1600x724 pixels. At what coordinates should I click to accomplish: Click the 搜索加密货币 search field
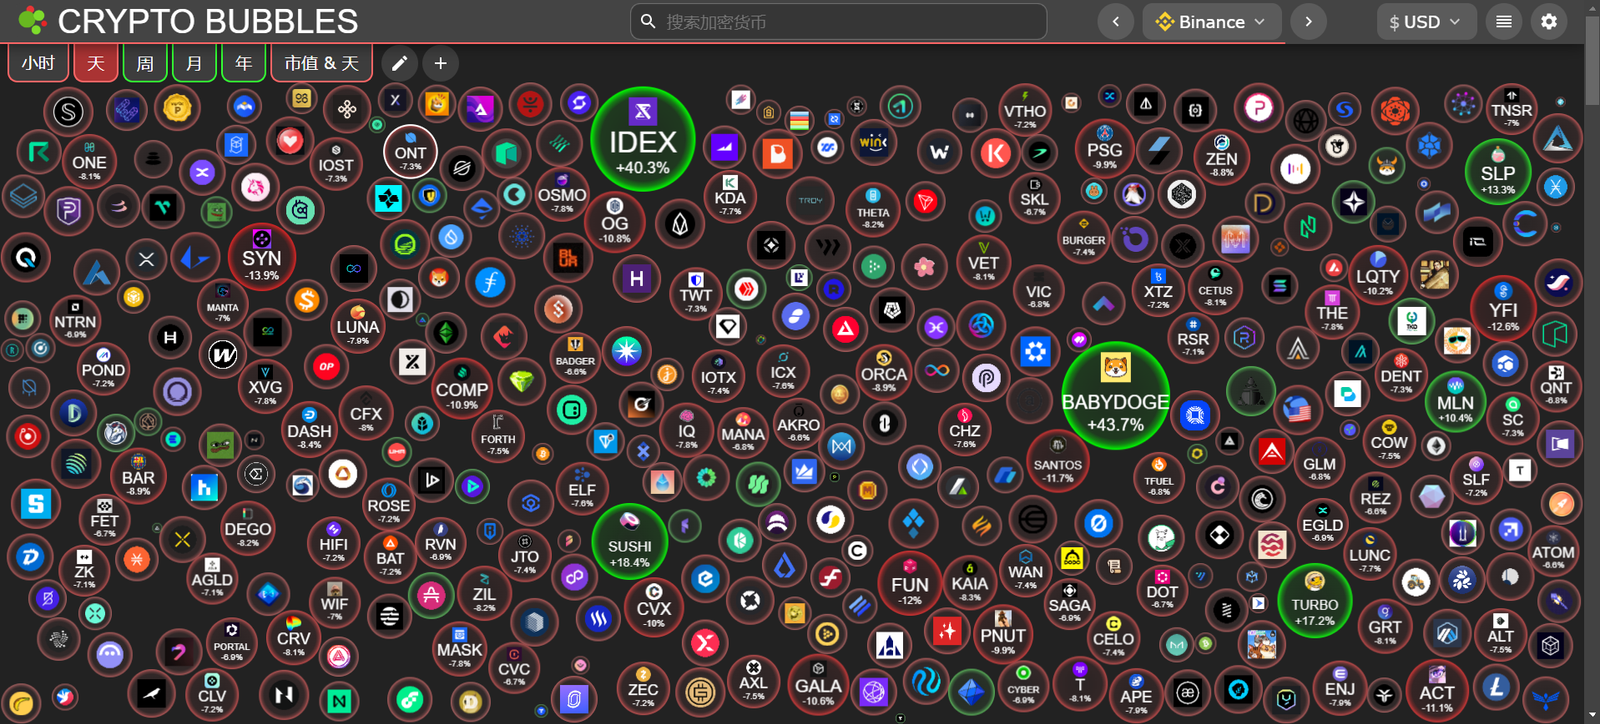838,21
